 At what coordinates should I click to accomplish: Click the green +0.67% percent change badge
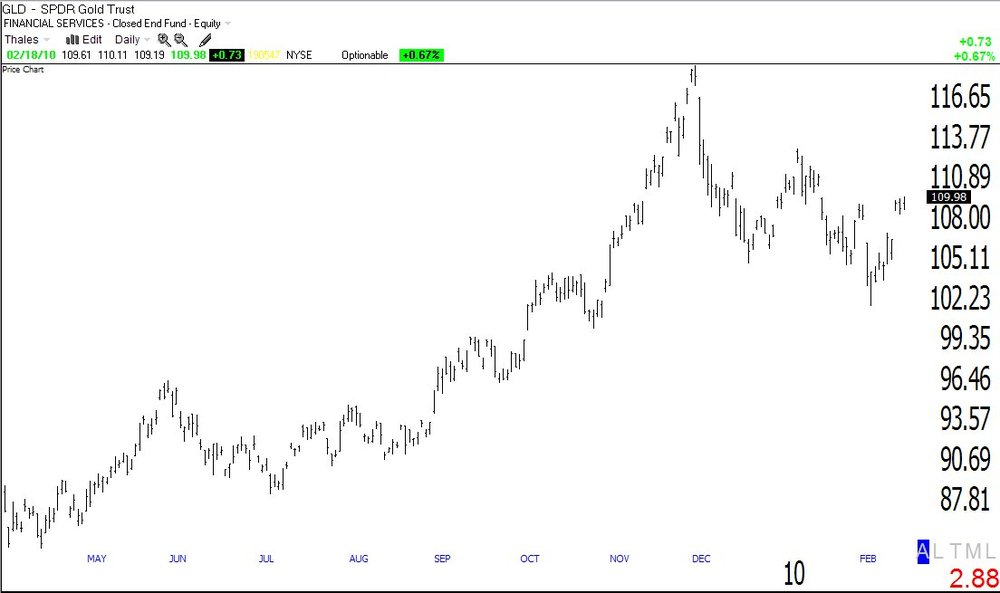coord(421,55)
